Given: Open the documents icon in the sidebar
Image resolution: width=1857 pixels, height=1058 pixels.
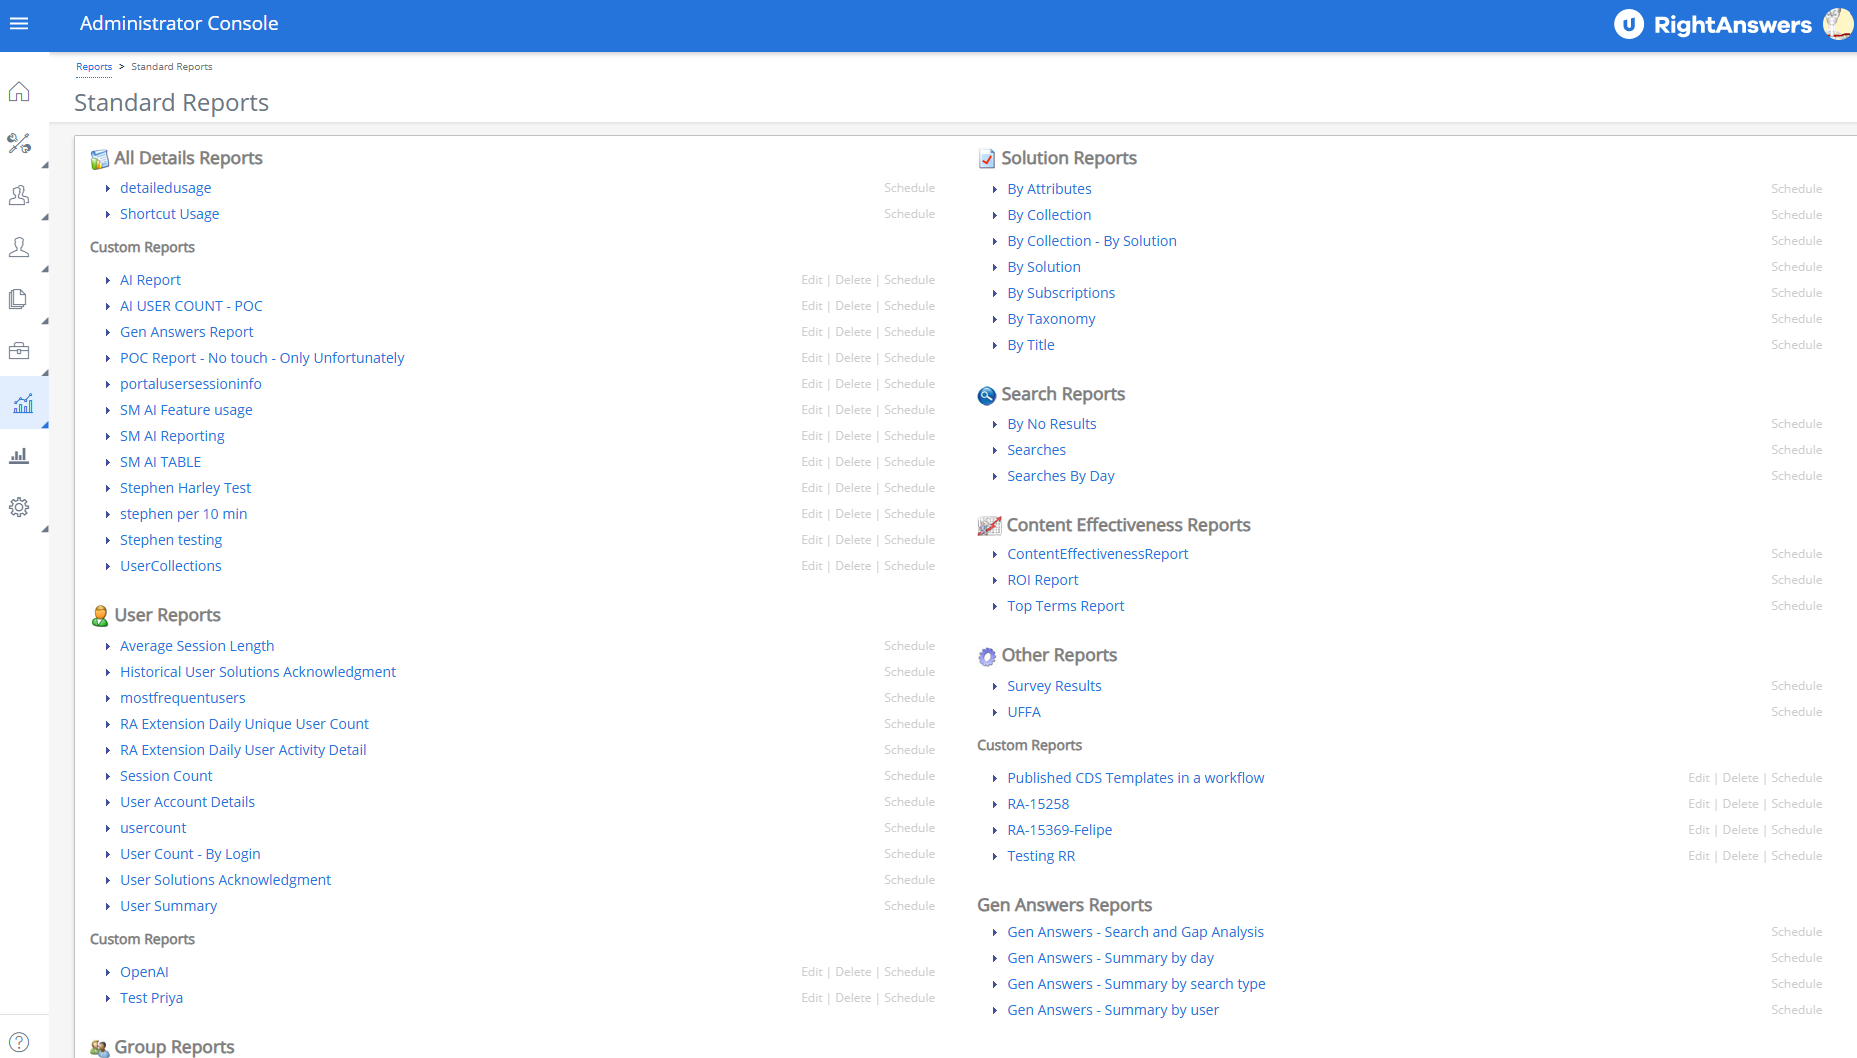Looking at the screenshot, I should 19,299.
